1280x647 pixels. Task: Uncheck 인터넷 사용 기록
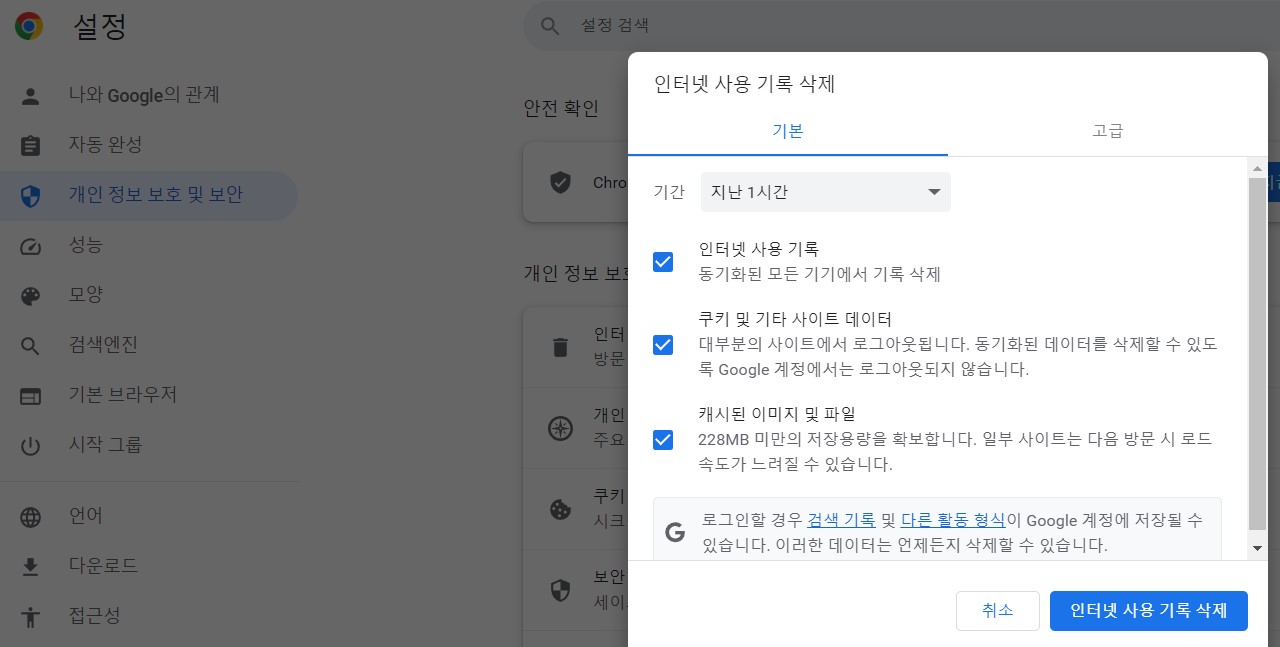pos(663,262)
